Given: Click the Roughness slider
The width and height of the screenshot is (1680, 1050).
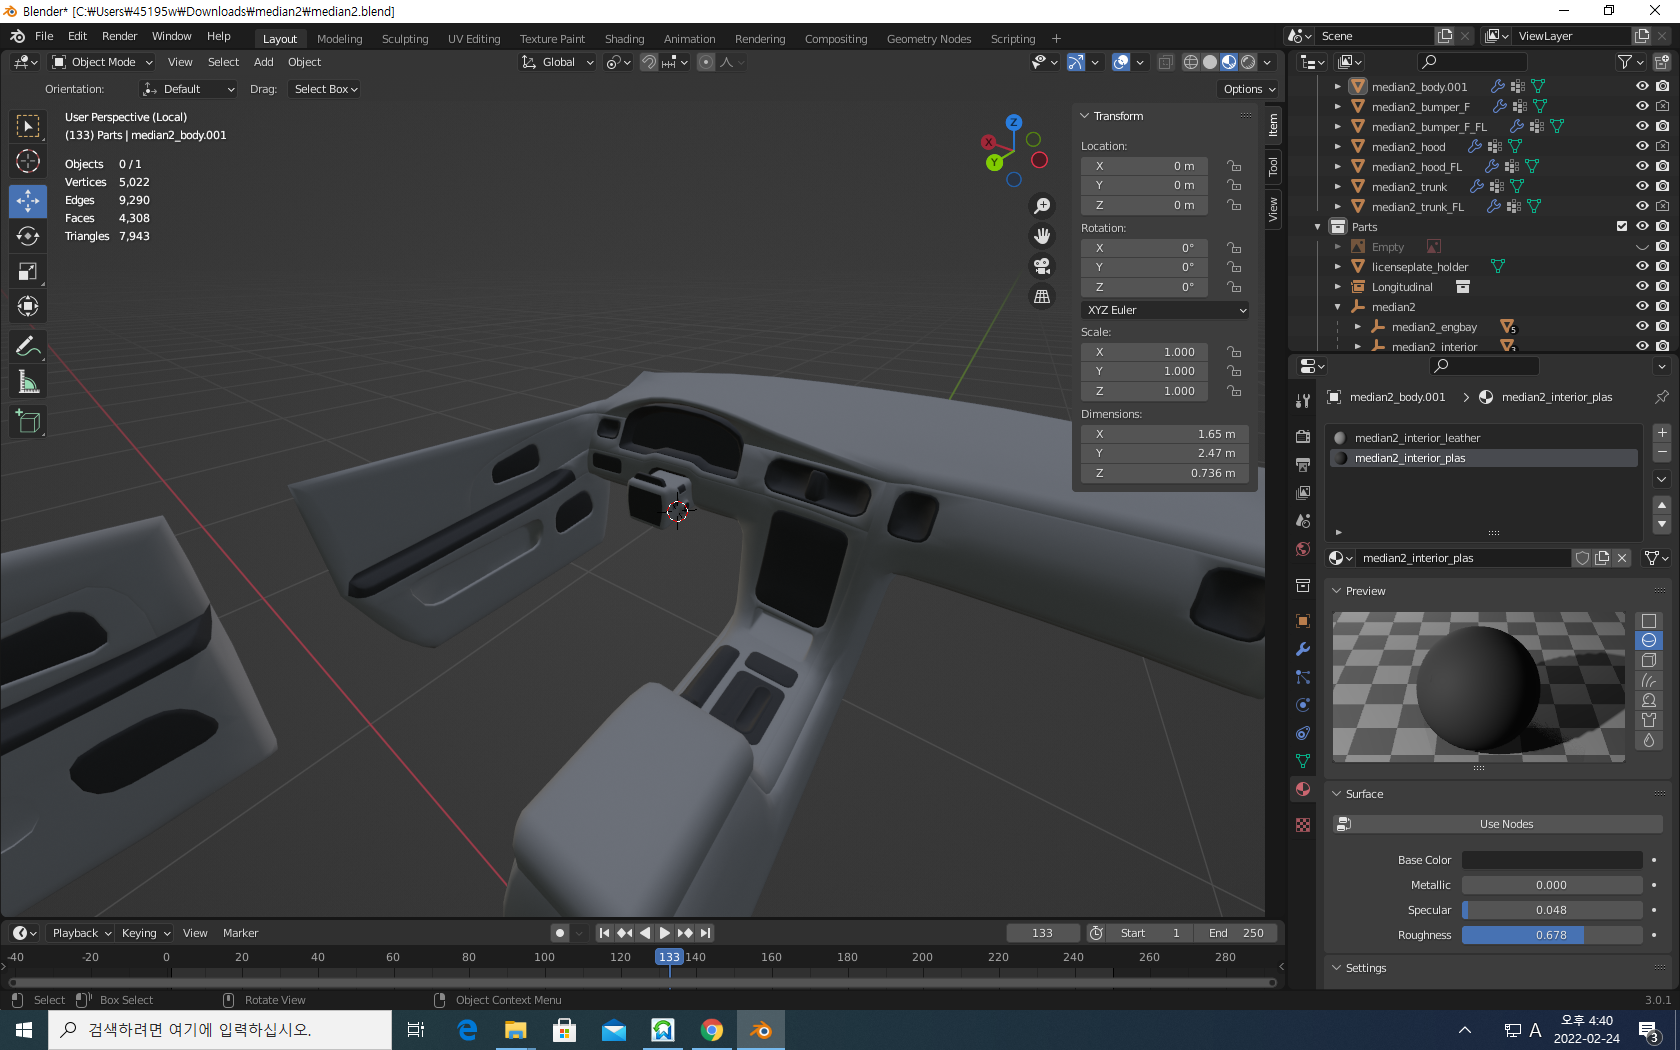Looking at the screenshot, I should coord(1551,935).
